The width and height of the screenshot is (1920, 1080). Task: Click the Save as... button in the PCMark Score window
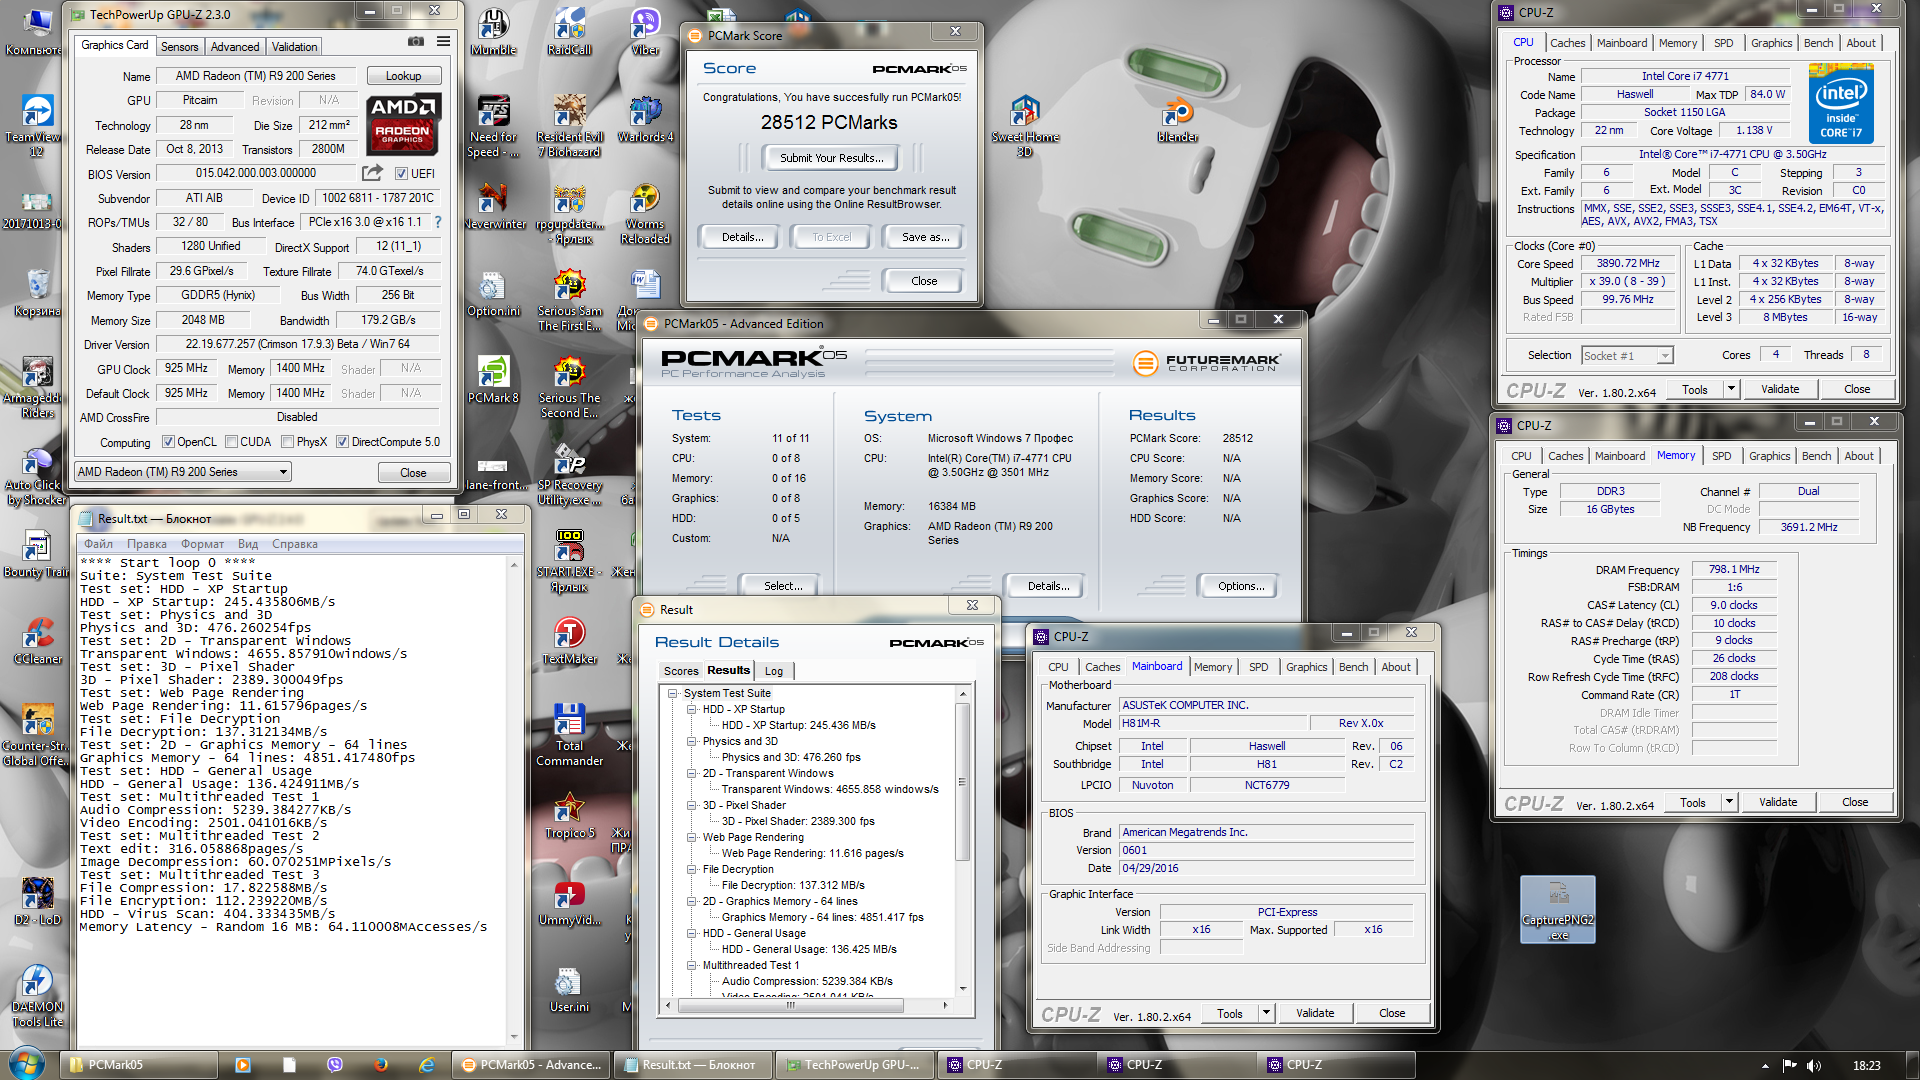[x=925, y=237]
